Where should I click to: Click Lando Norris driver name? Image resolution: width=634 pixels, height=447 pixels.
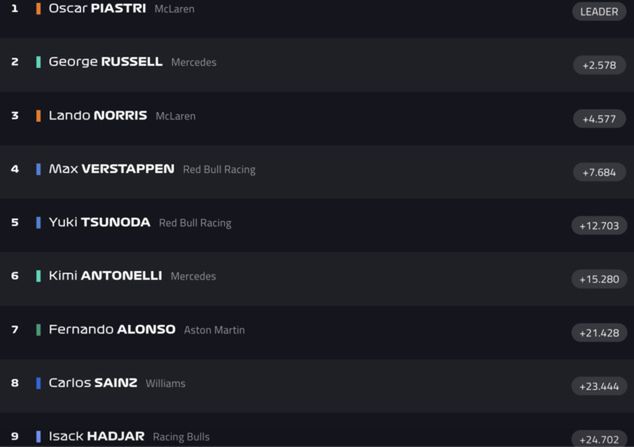point(97,116)
